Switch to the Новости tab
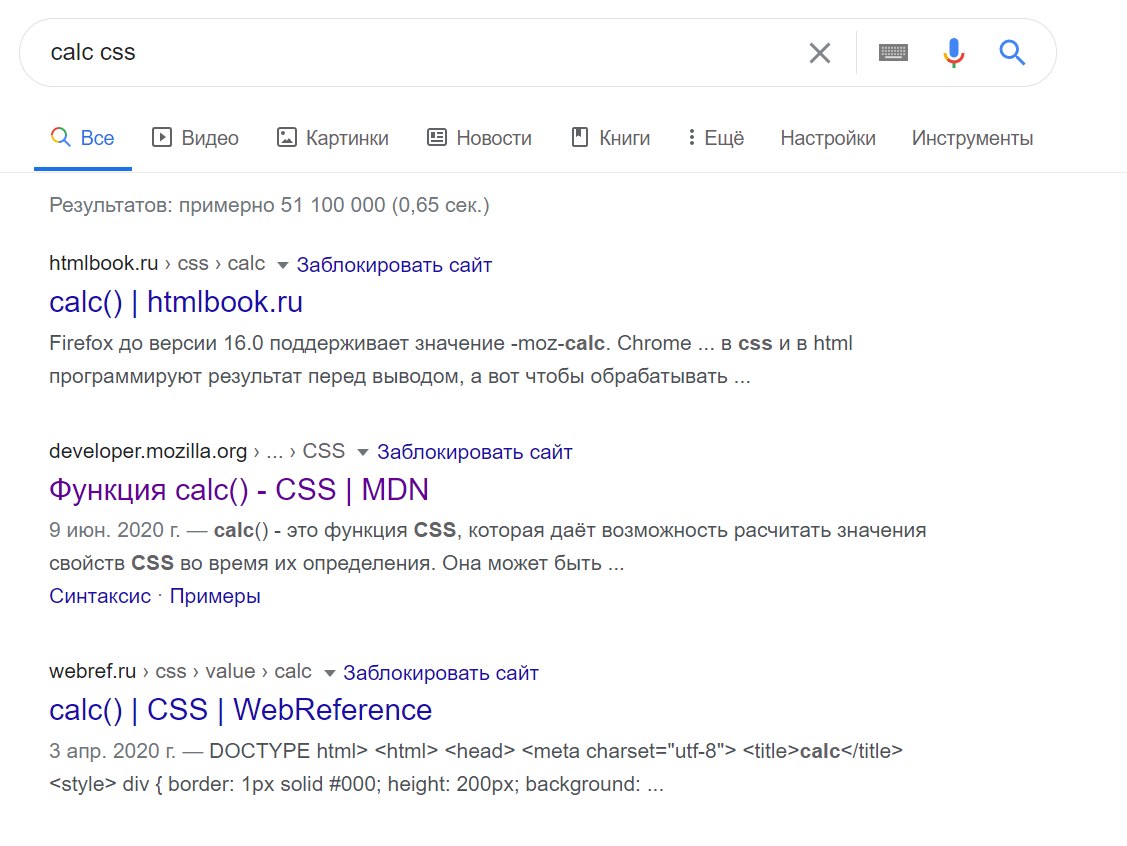 (x=479, y=137)
